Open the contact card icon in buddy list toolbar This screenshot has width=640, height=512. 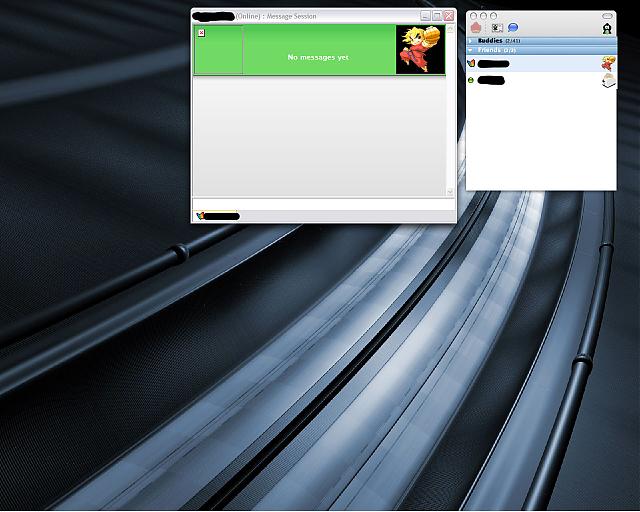497,28
